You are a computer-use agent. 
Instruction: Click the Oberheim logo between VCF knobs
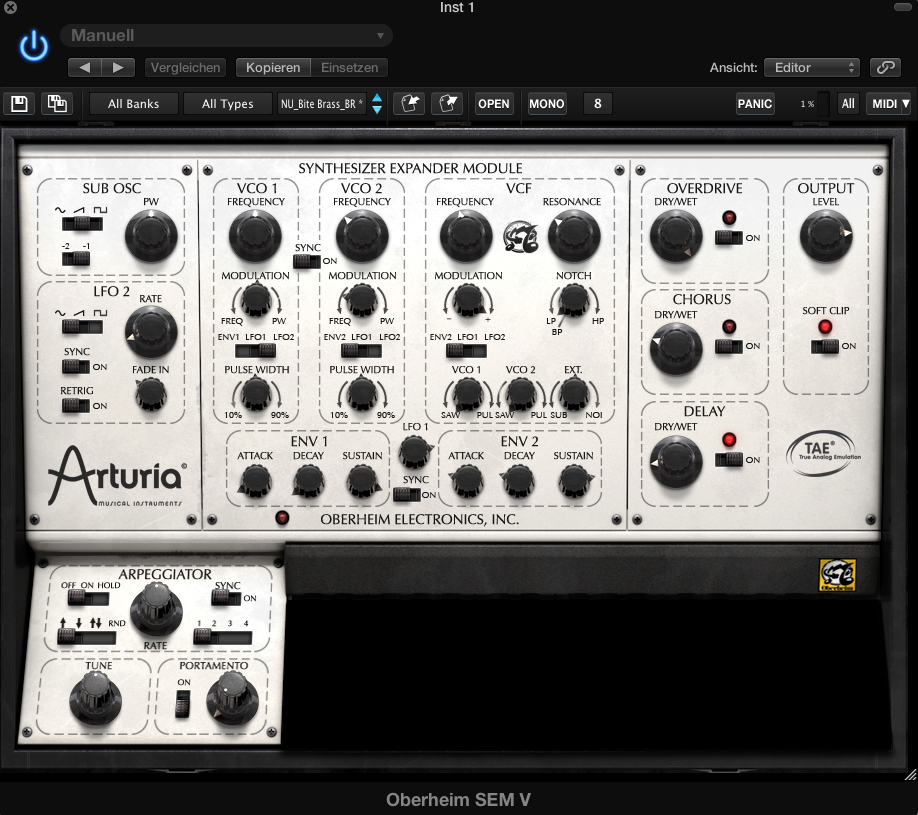coord(520,237)
